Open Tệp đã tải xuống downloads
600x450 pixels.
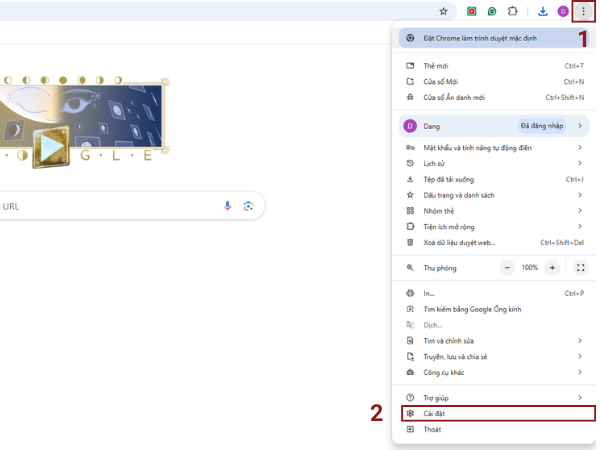494,179
